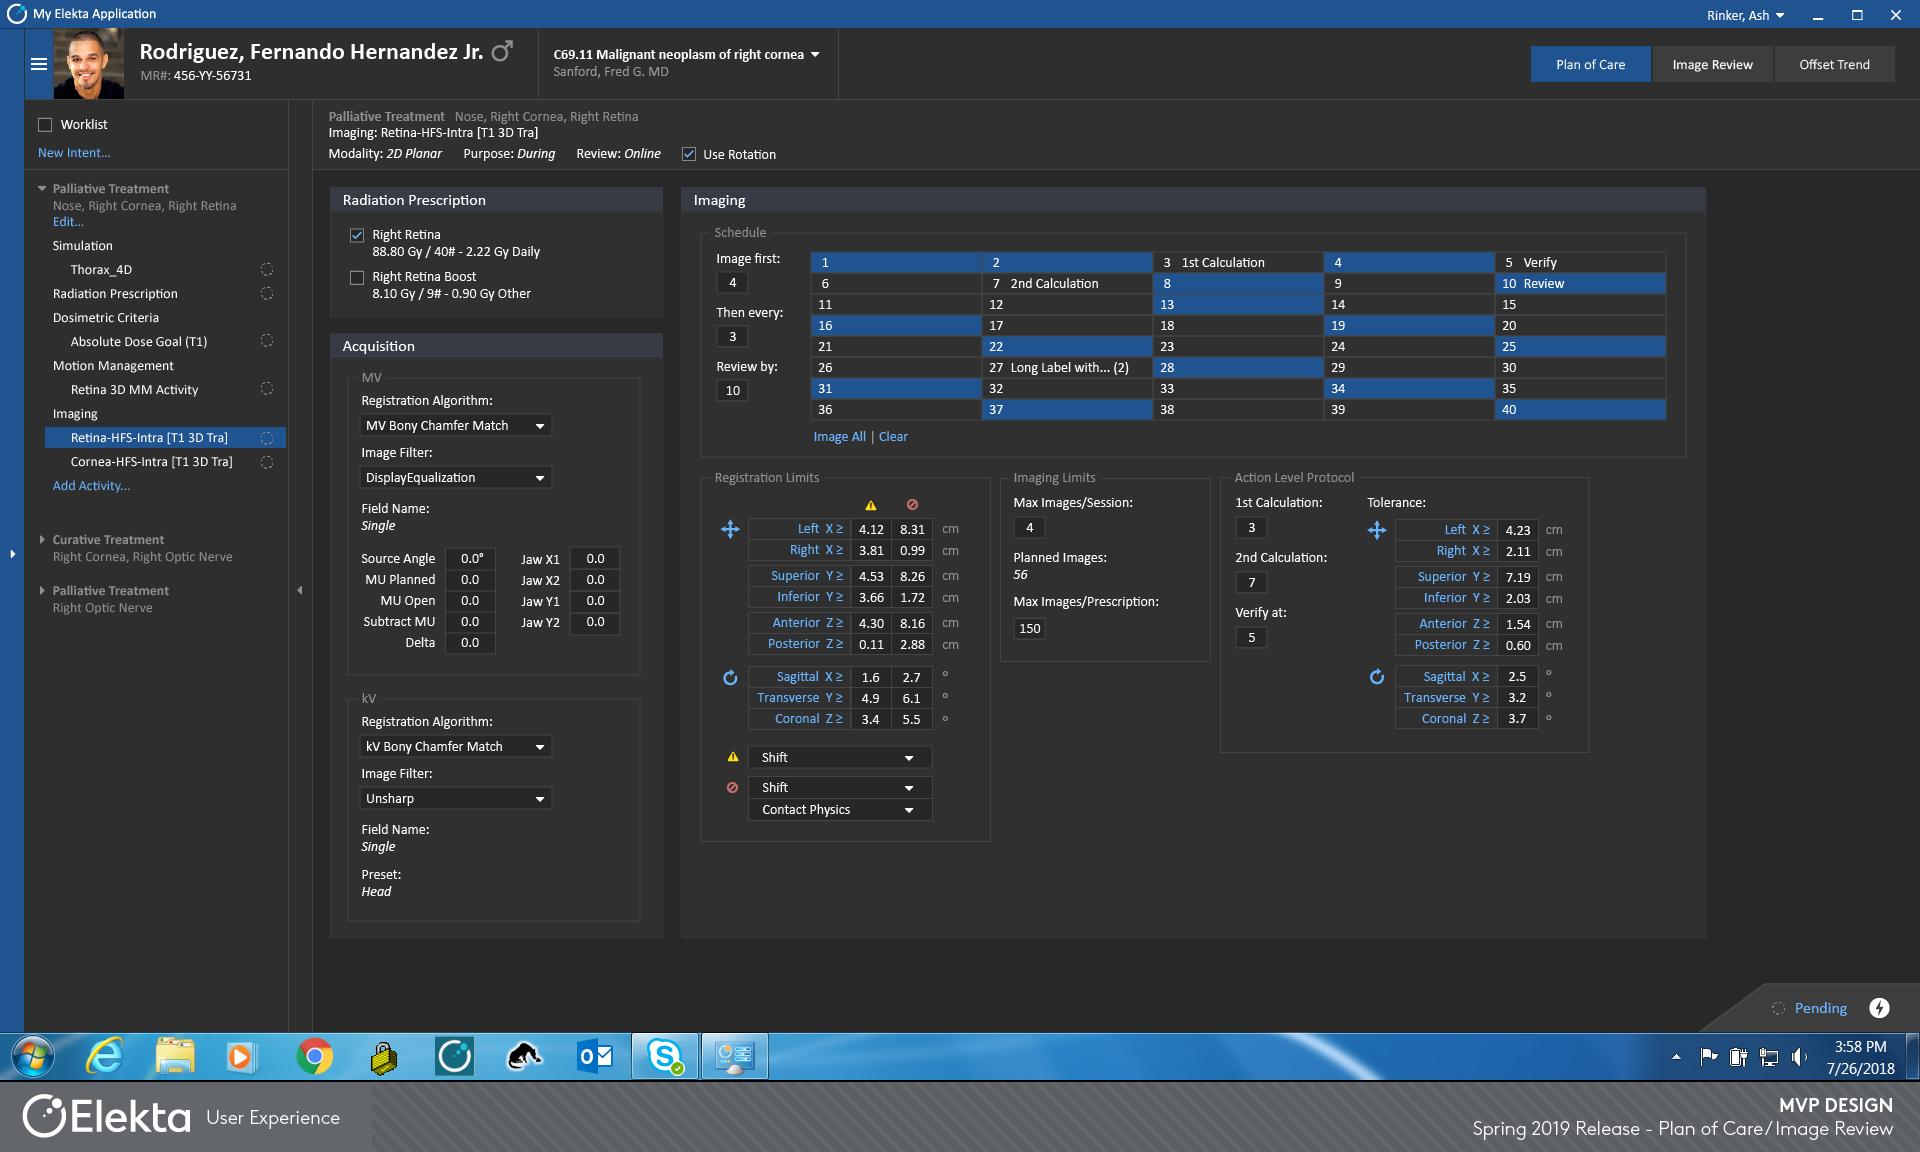Click the rotation icon in Tolerance section
The height and width of the screenshot is (1152, 1920).
(1377, 677)
